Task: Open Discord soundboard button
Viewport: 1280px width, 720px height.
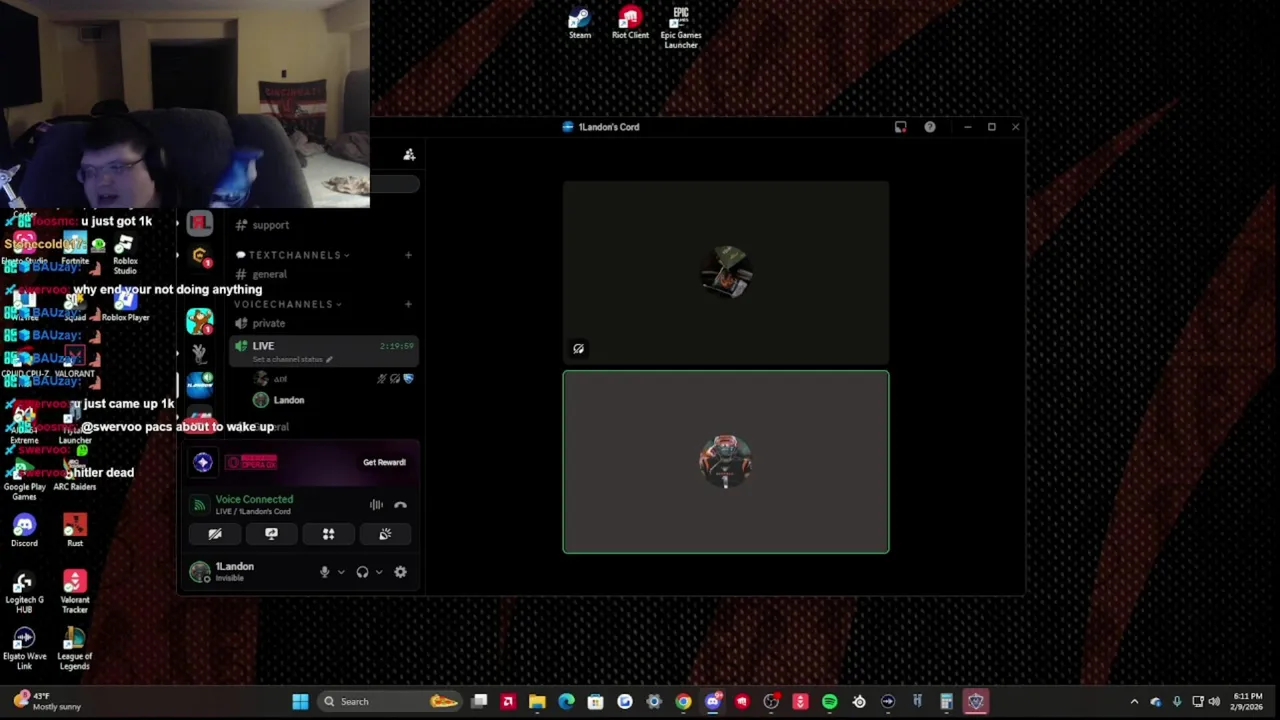Action: [385, 534]
